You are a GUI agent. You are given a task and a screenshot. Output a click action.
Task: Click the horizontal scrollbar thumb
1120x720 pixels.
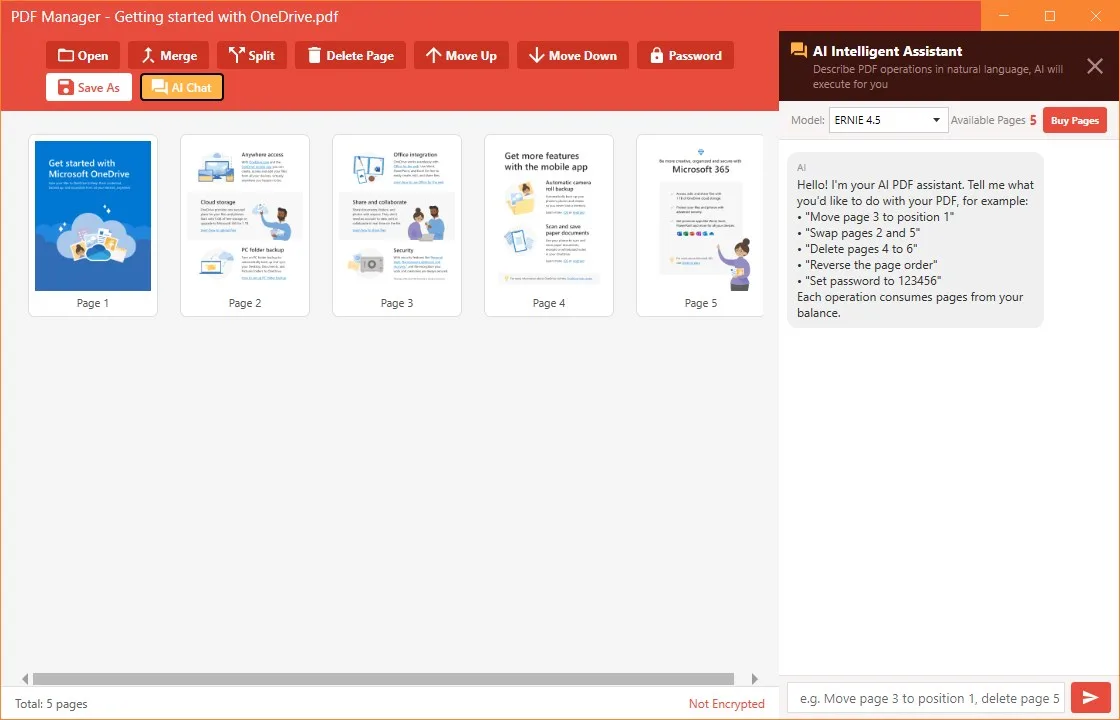(x=384, y=679)
